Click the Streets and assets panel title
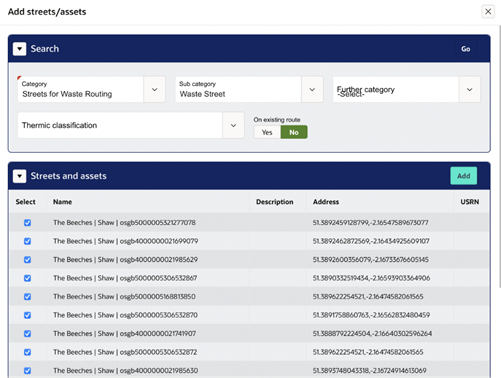Image resolution: width=501 pixels, height=378 pixels. pos(68,176)
